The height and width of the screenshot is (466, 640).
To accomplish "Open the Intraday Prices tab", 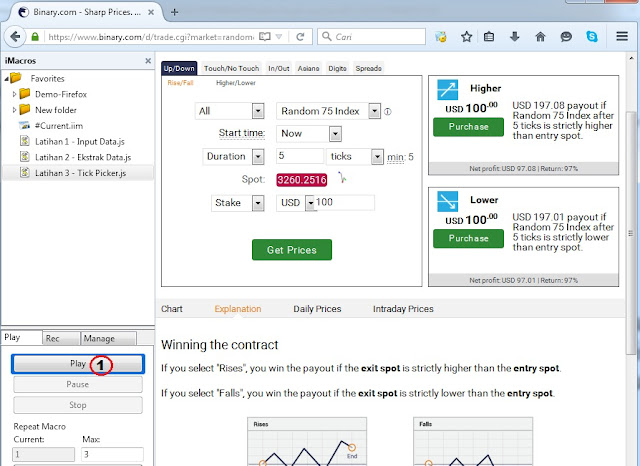I will [x=403, y=309].
